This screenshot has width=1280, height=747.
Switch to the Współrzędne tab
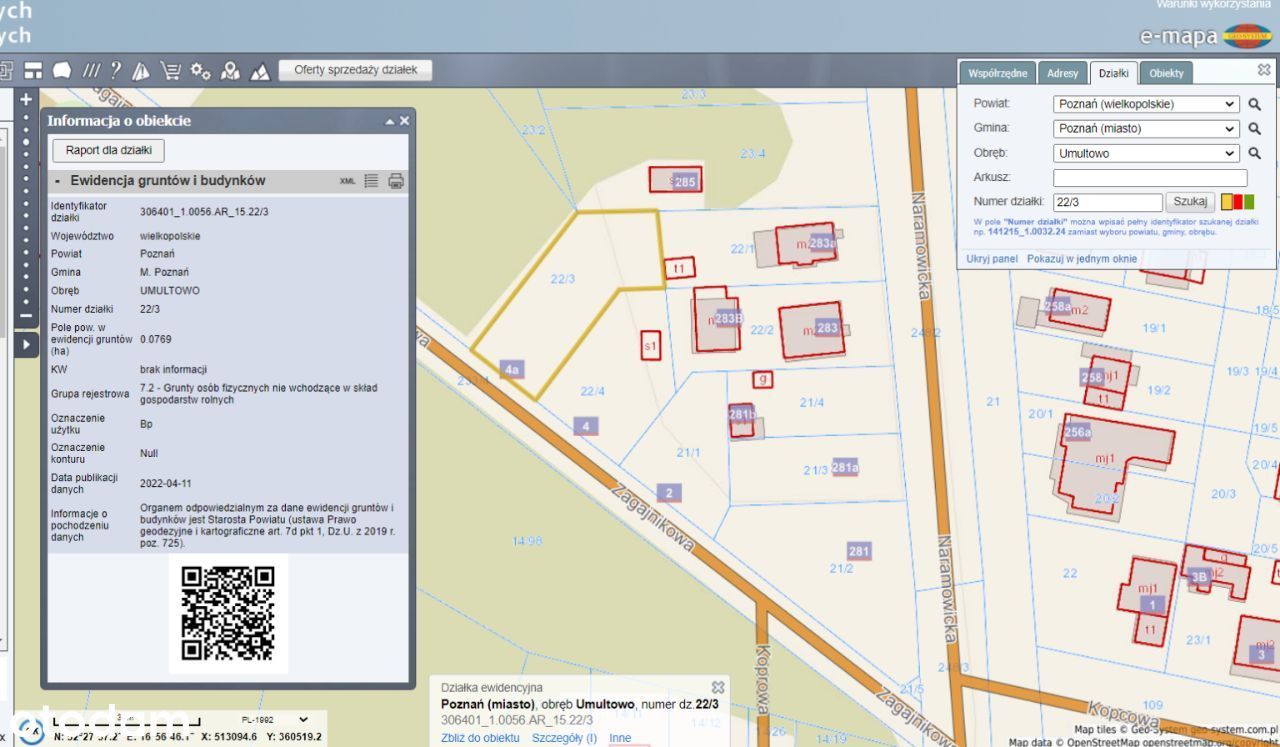[x=997, y=73]
